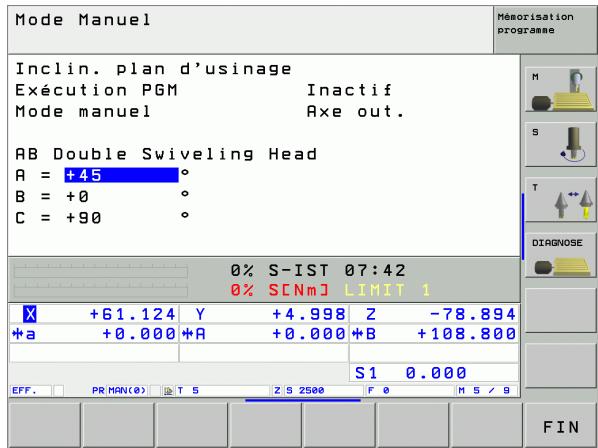Click the first empty soft key in bottom row
598x448 pixels.
coord(44,425)
